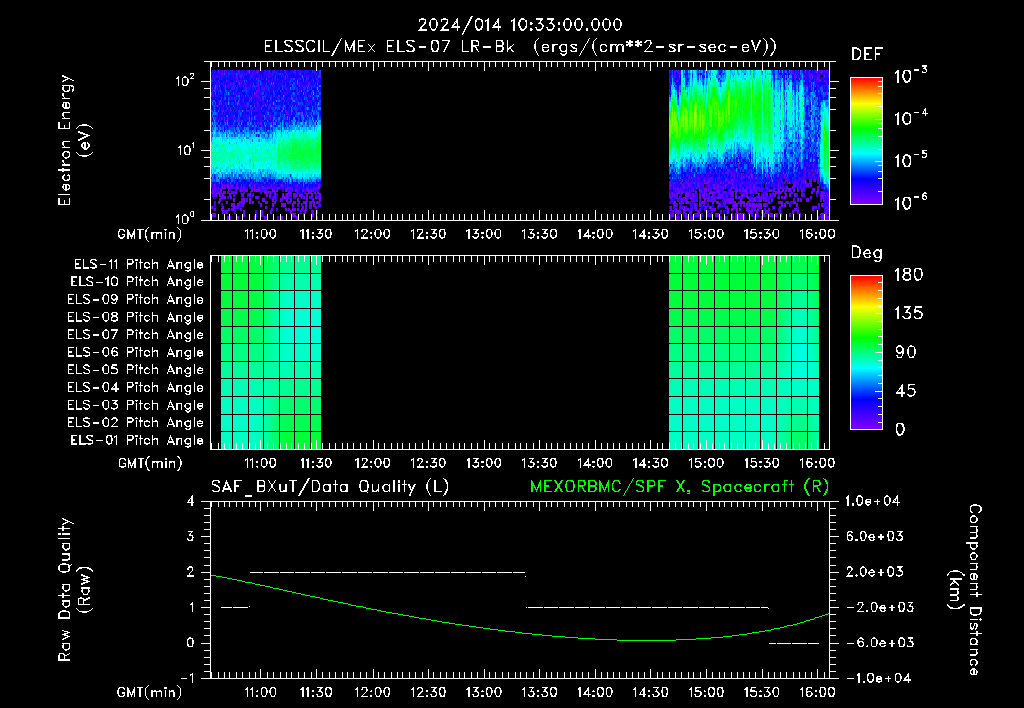Click the 10^-5 tick on the DEF colorbar
1024x708 pixels.
910,160
